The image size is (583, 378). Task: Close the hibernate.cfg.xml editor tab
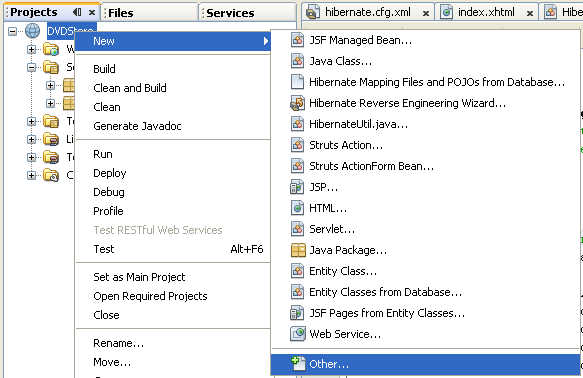pos(426,13)
